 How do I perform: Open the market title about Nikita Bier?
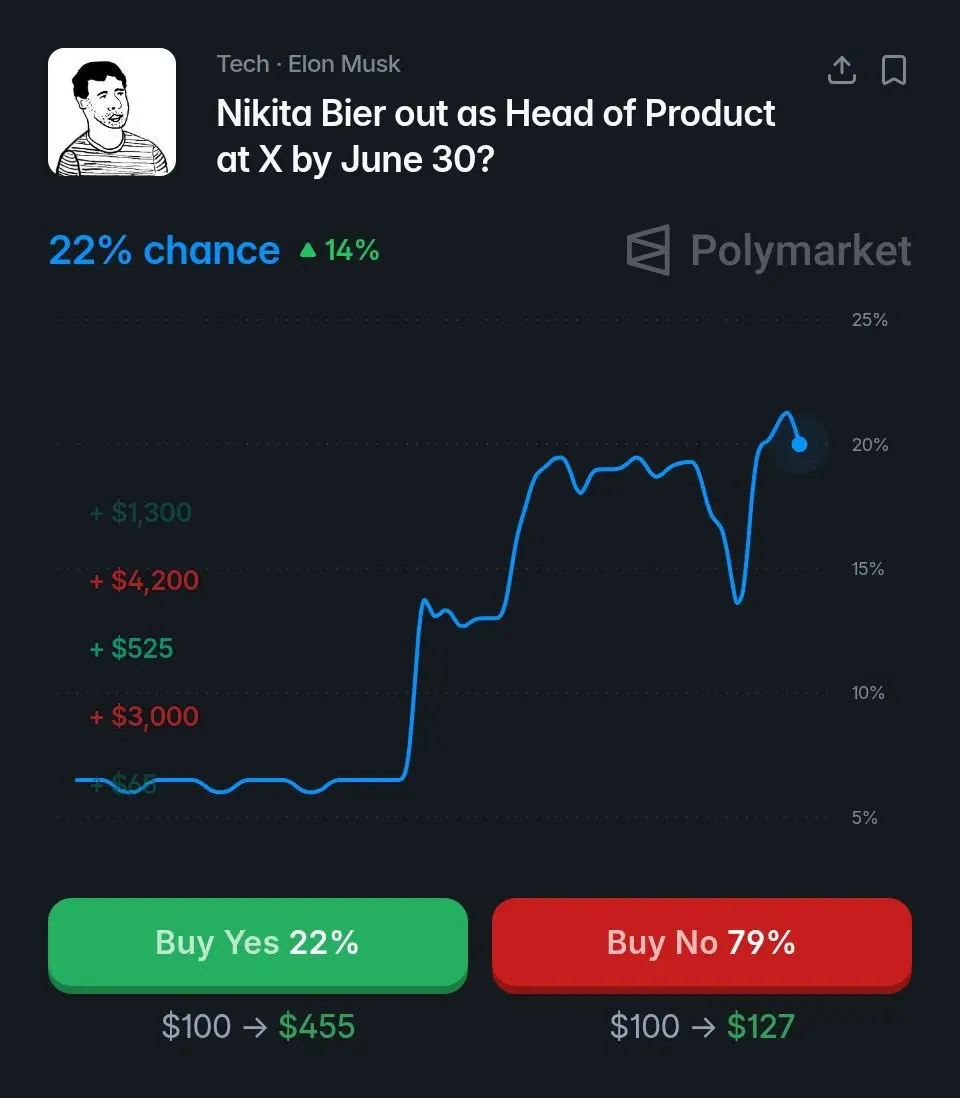496,136
